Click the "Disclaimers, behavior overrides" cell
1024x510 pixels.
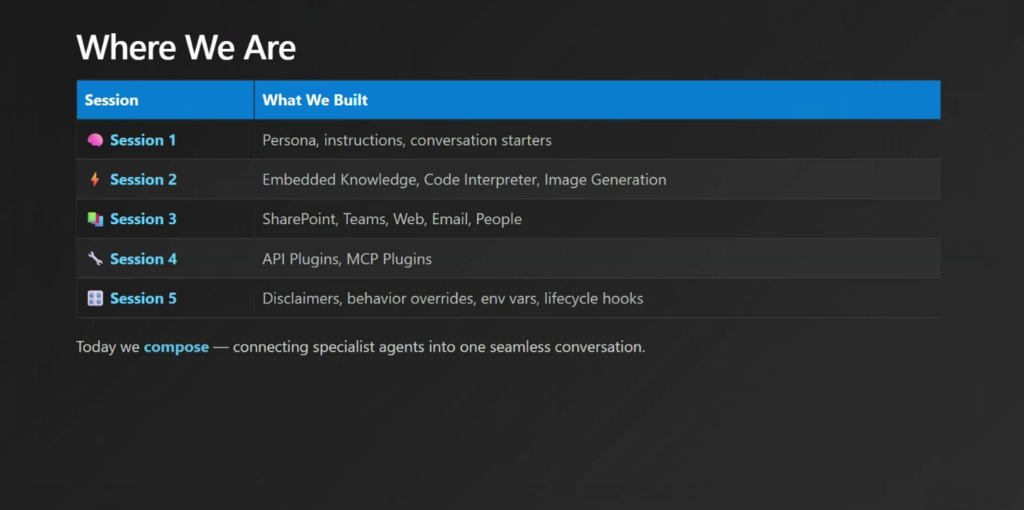click(452, 298)
